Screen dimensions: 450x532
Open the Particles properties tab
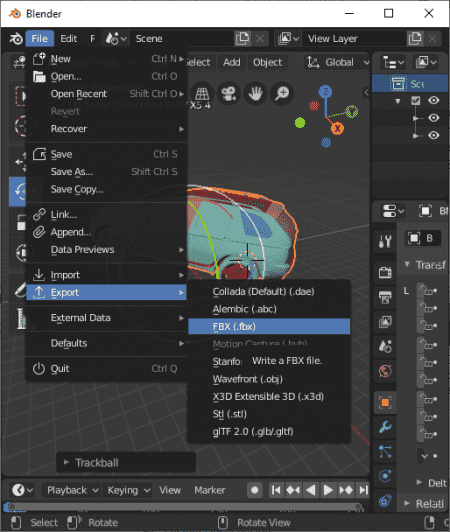(x=385, y=452)
